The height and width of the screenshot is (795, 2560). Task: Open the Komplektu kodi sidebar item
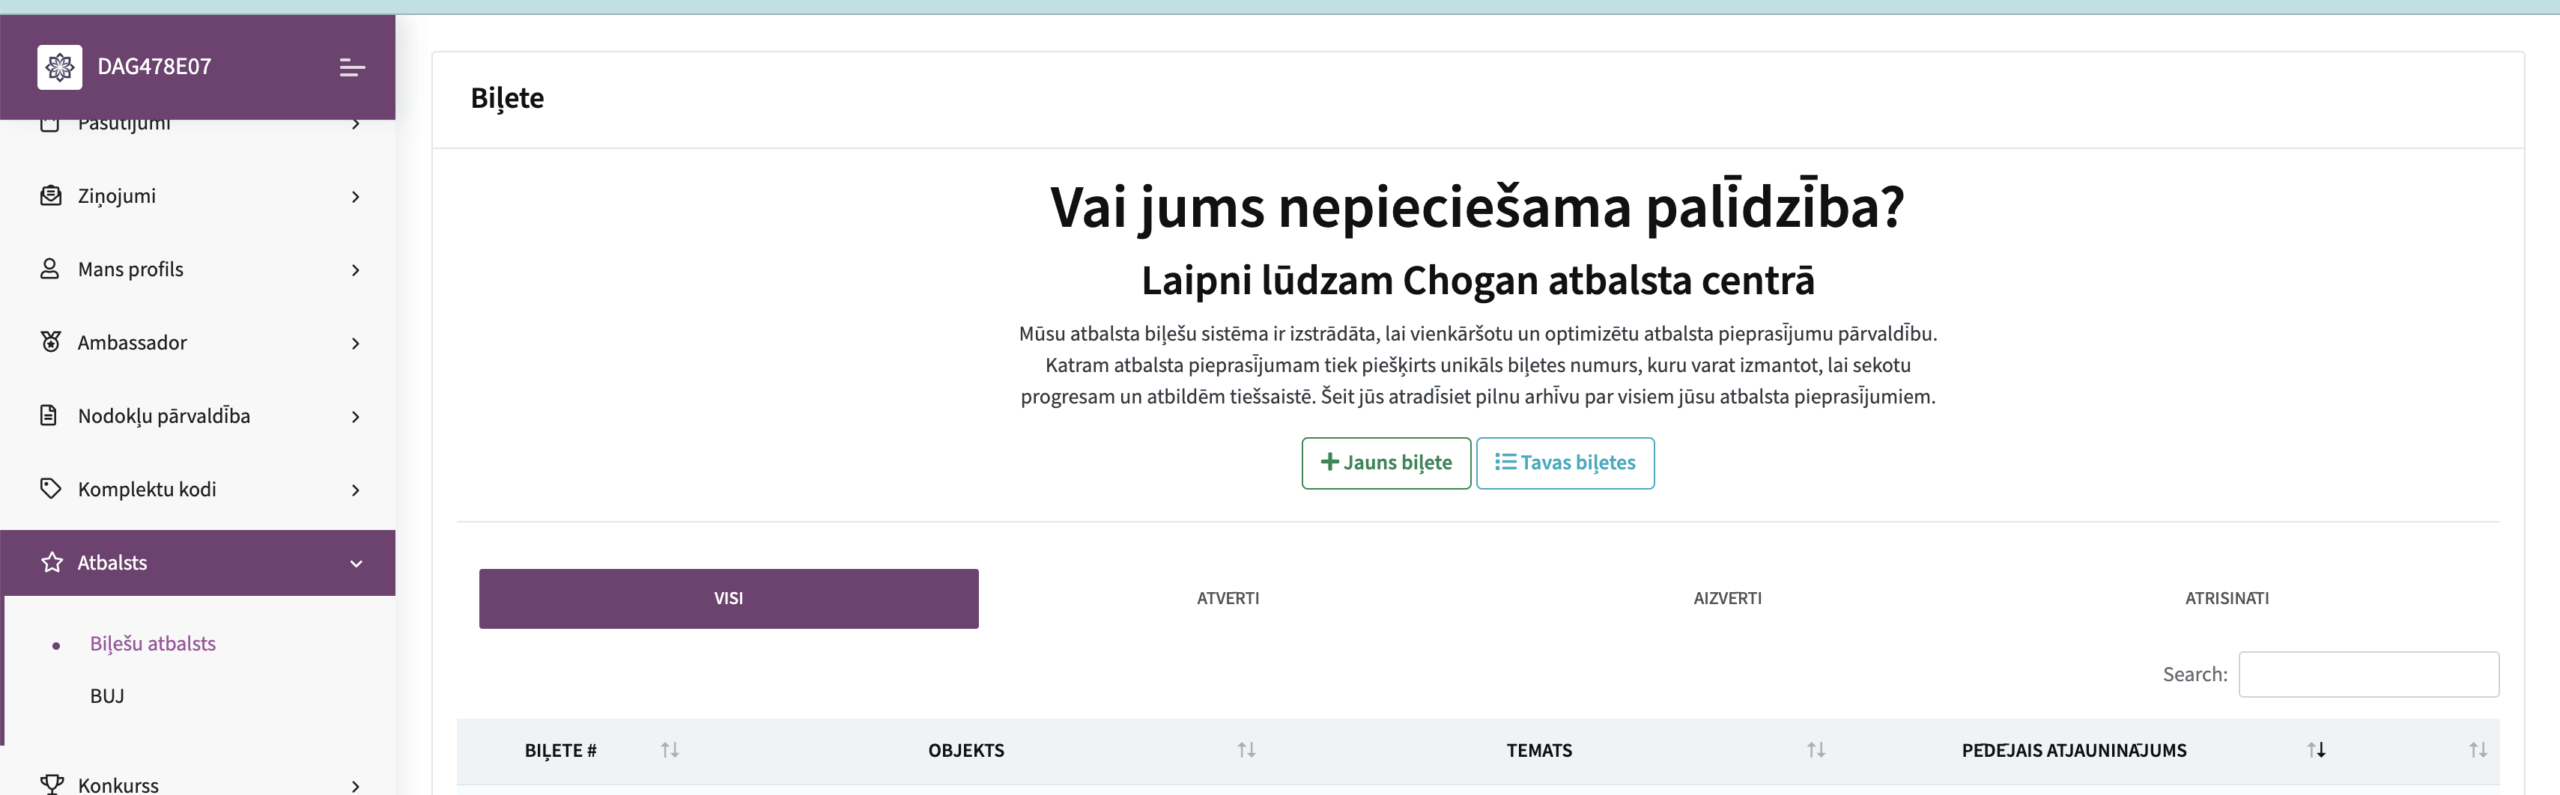(197, 489)
